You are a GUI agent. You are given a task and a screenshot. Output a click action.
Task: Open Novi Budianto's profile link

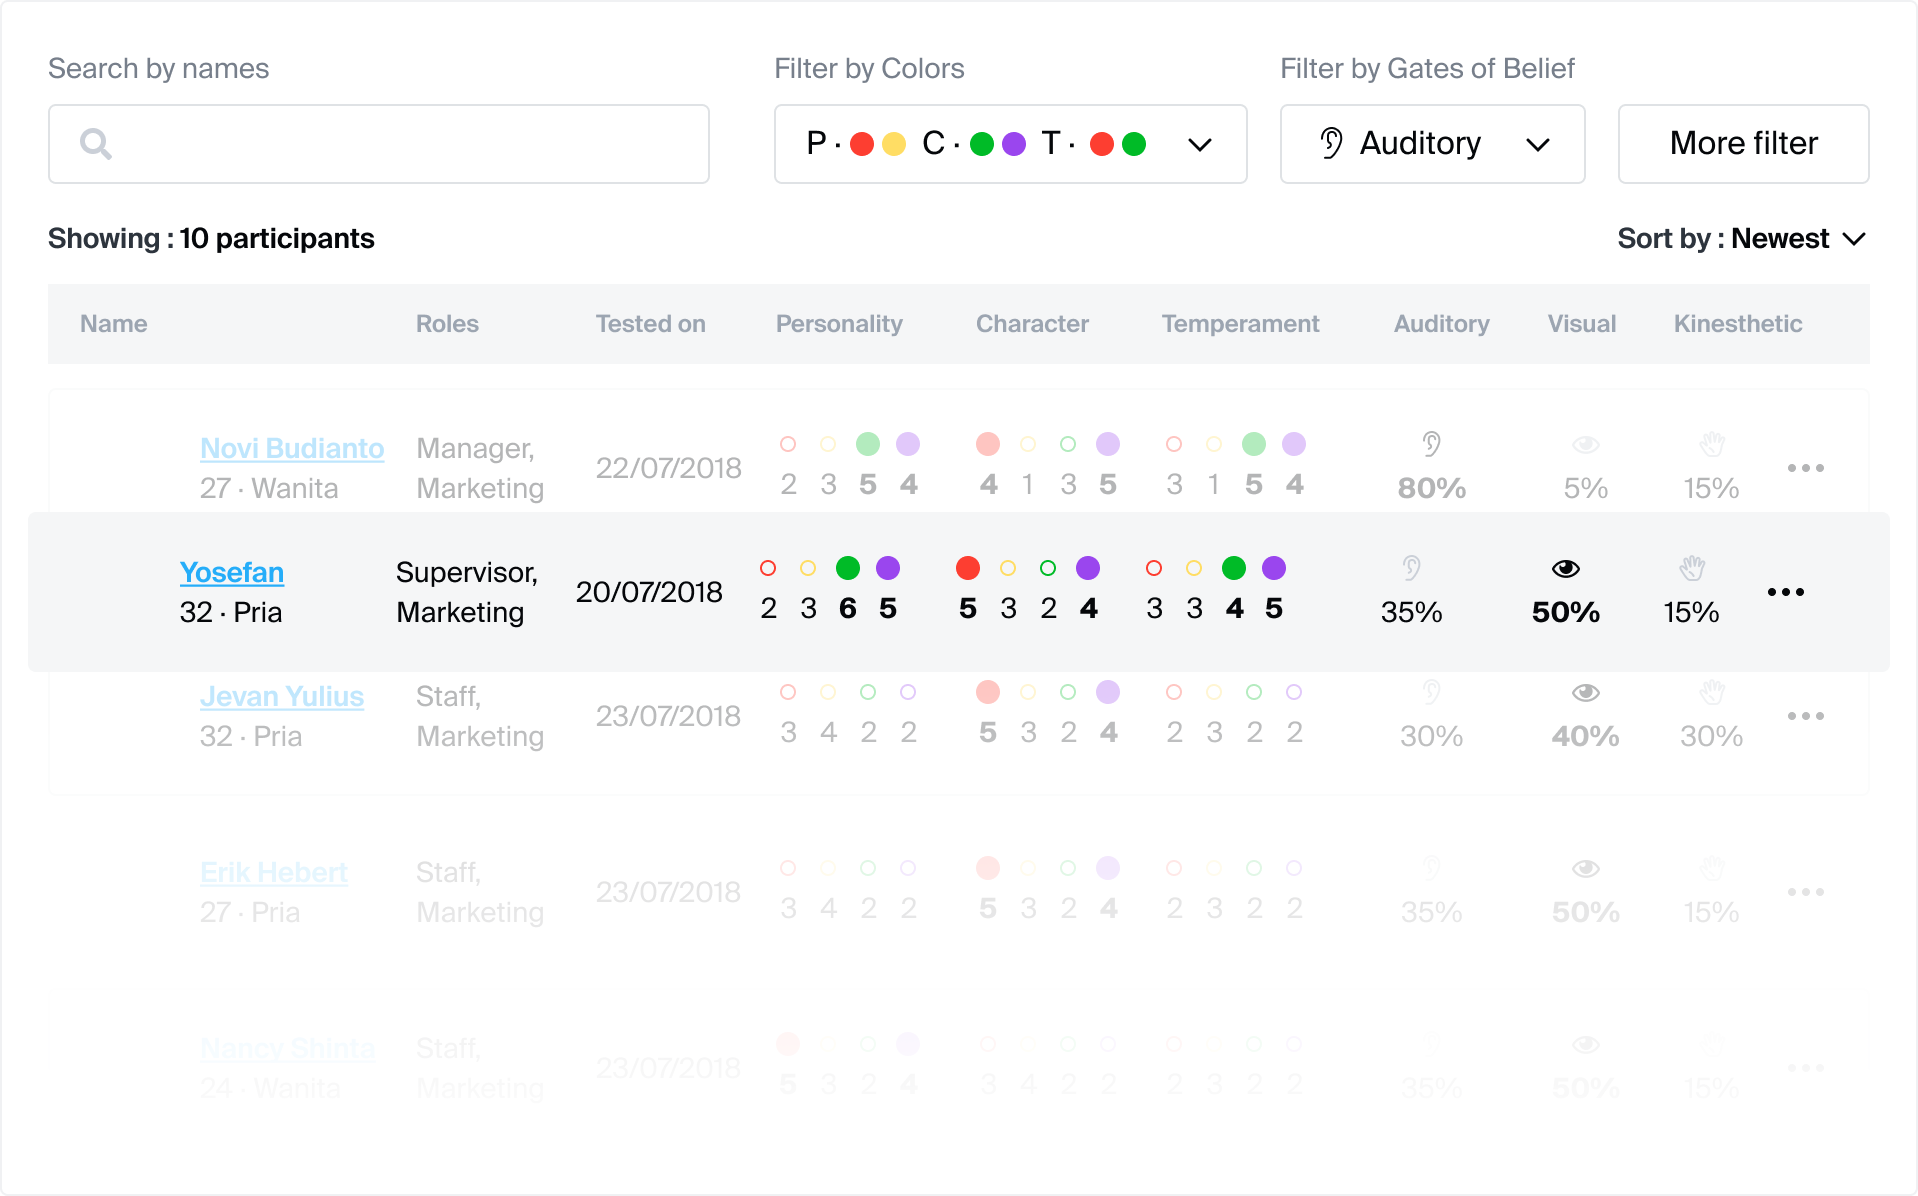pos(292,449)
